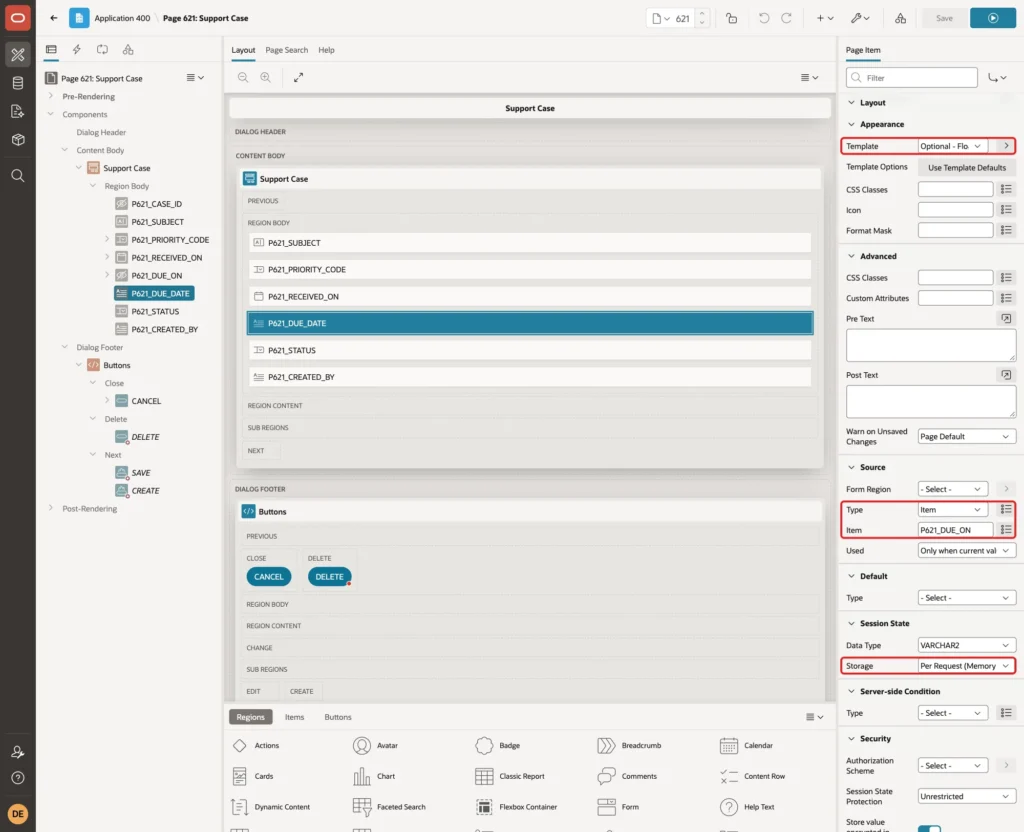
Task: Click the Save button
Action: (x=944, y=18)
